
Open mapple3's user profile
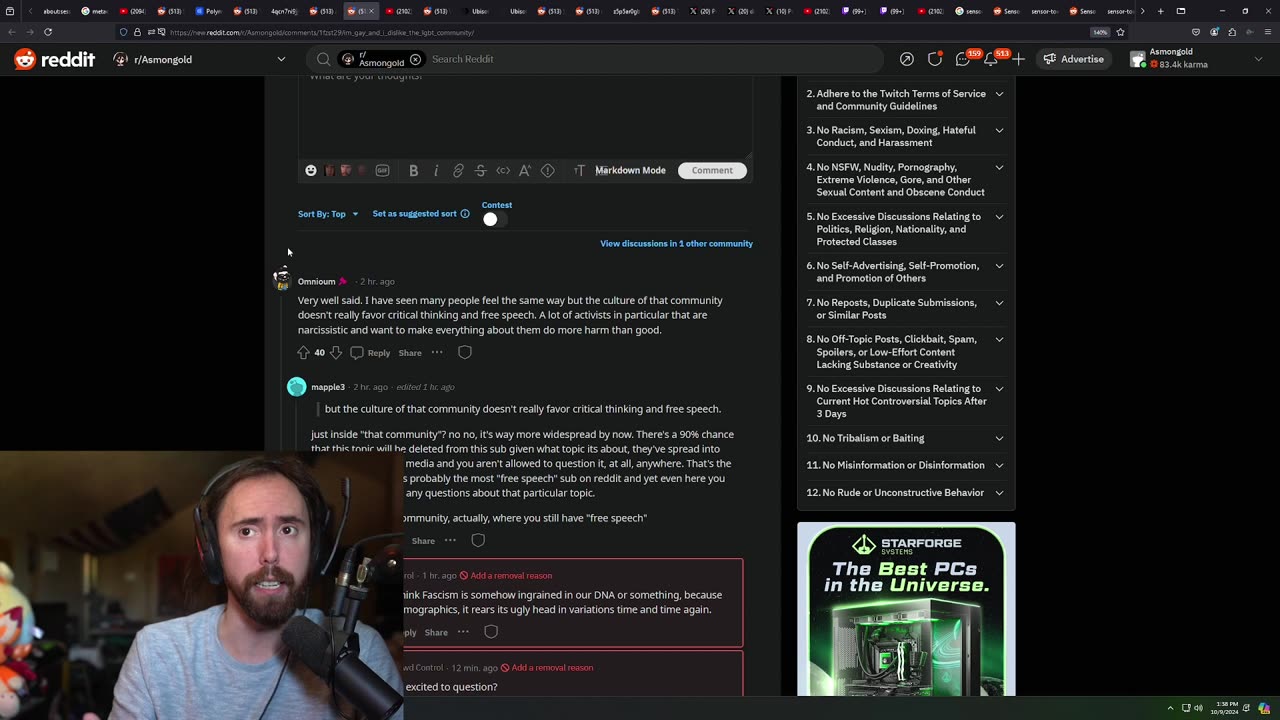(327, 387)
